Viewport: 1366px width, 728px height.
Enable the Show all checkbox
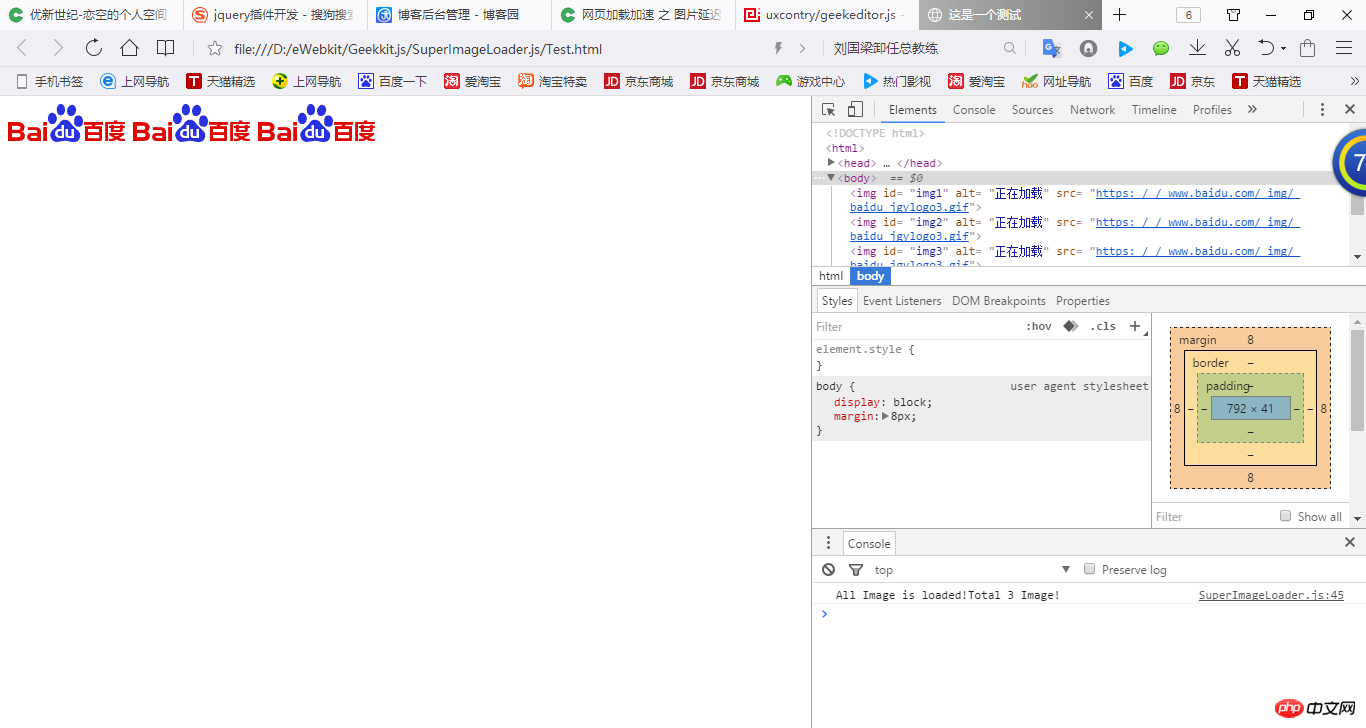(x=1286, y=516)
